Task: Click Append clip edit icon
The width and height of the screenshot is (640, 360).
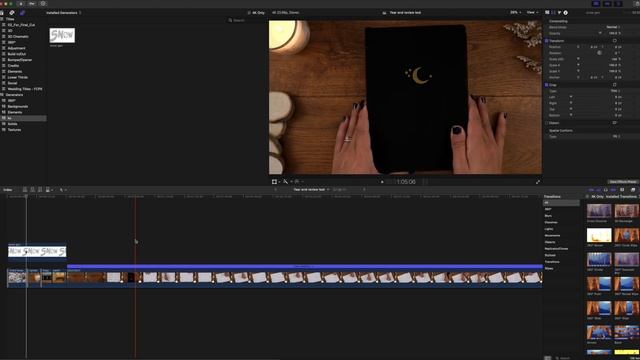Action: tap(40, 190)
